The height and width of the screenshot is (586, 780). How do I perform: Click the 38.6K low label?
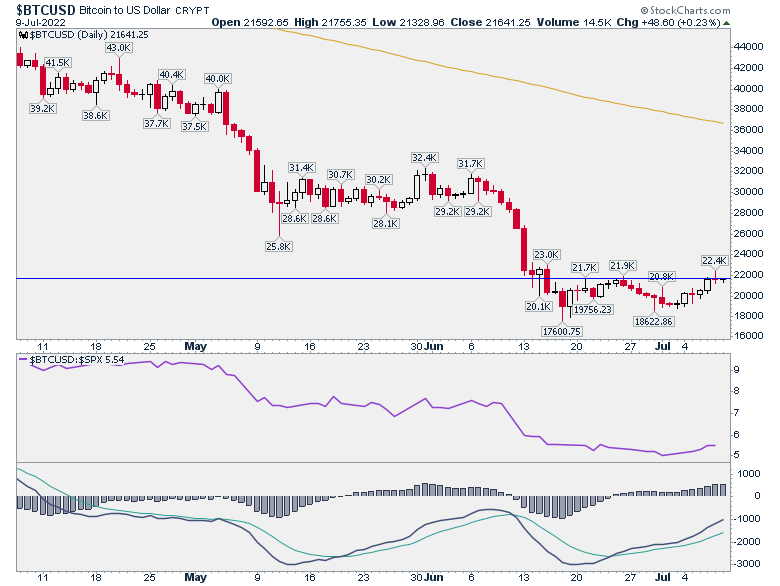tap(96, 115)
